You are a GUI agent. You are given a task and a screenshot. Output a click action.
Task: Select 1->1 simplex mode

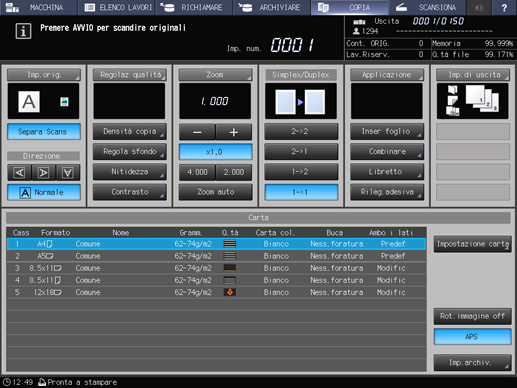tap(301, 192)
